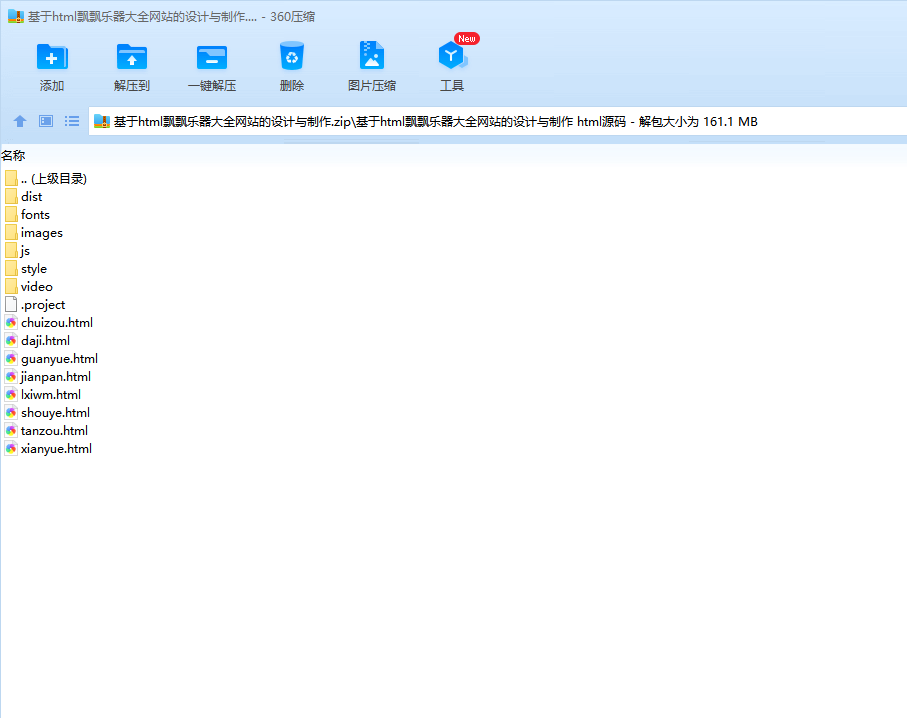The height and width of the screenshot is (718, 907).
Task: Click the 解压到 (Extract to) icon
Action: (132, 57)
